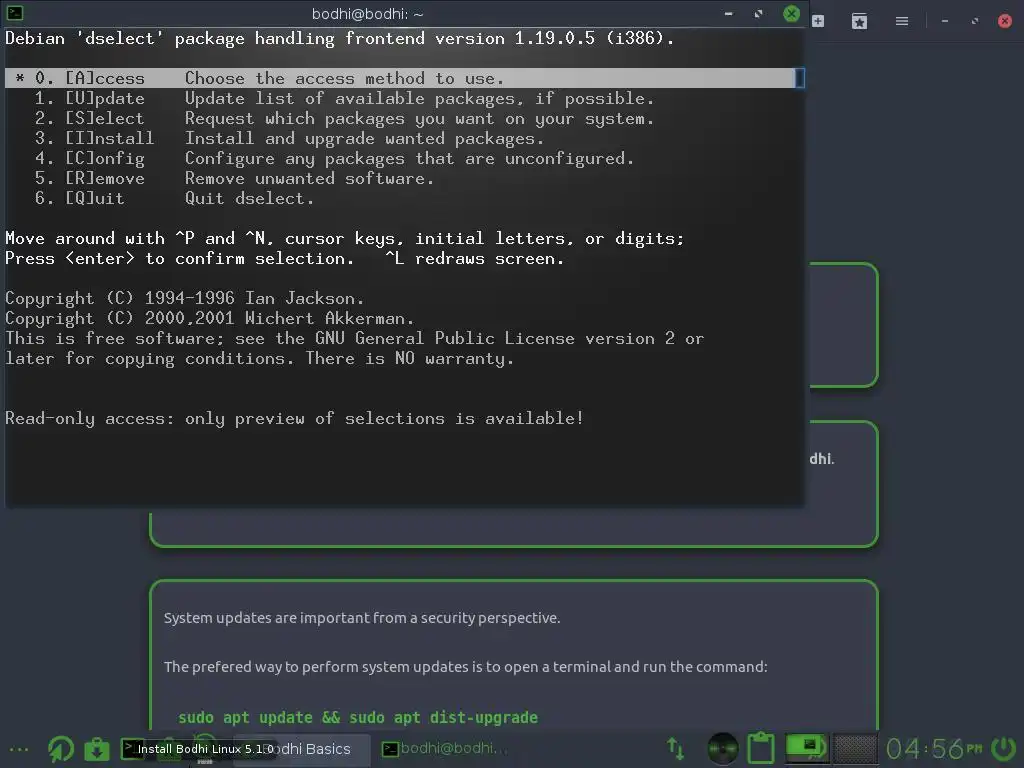Screen dimensions: 1024x768
Task: Click the 'sudo apt update && sudo apt dist-upgrade' command
Action: [358, 718]
